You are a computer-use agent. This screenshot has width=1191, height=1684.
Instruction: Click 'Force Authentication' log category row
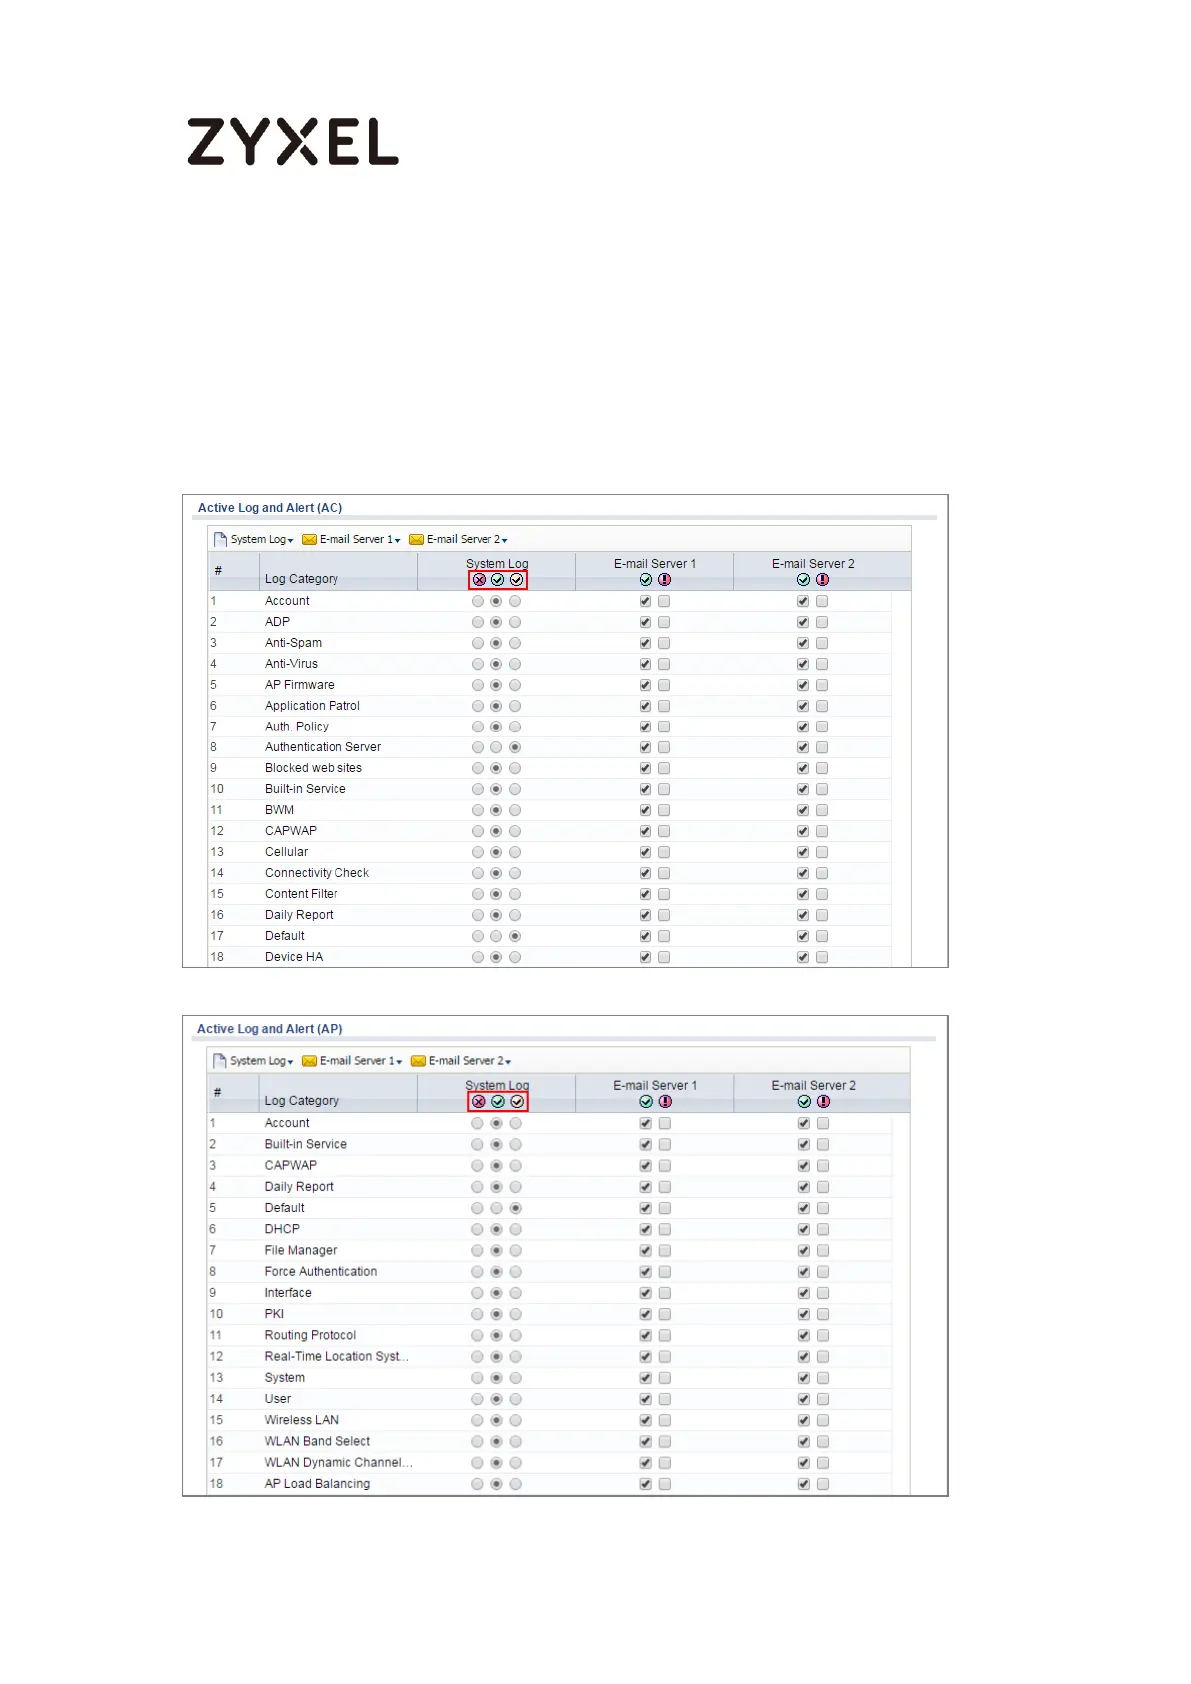(x=549, y=1272)
